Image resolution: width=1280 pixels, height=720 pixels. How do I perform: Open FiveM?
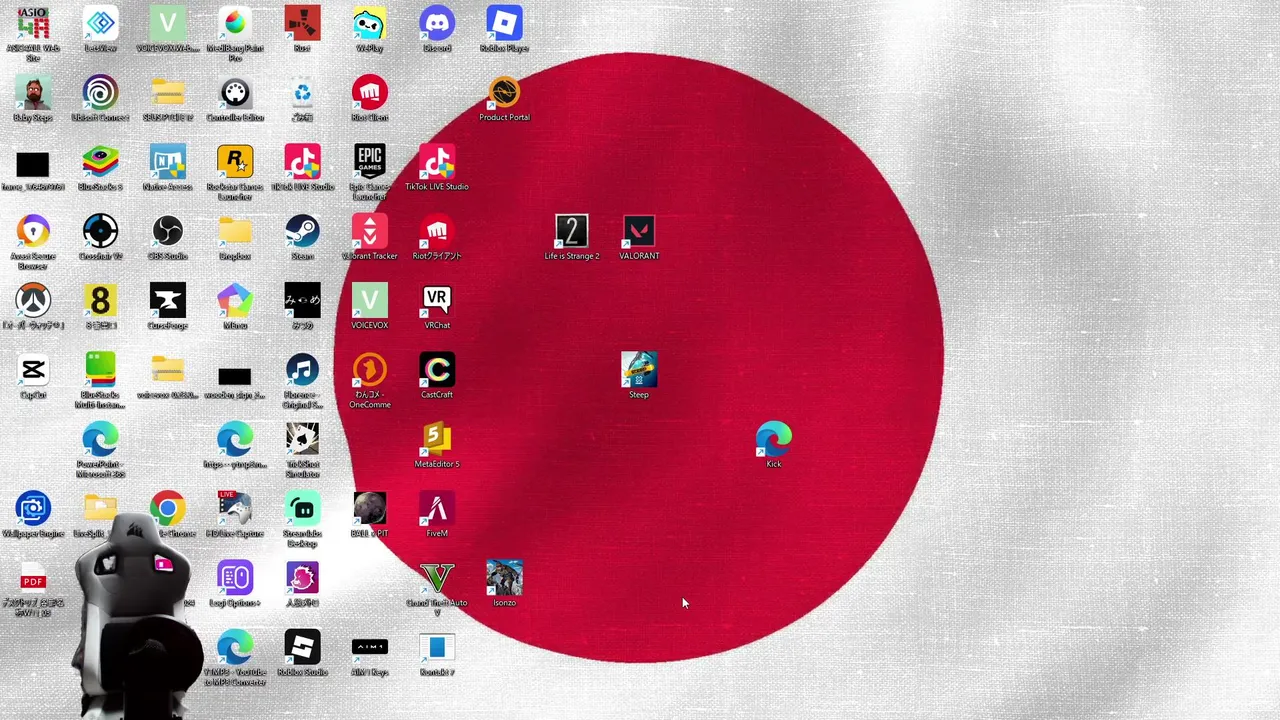coord(437,508)
